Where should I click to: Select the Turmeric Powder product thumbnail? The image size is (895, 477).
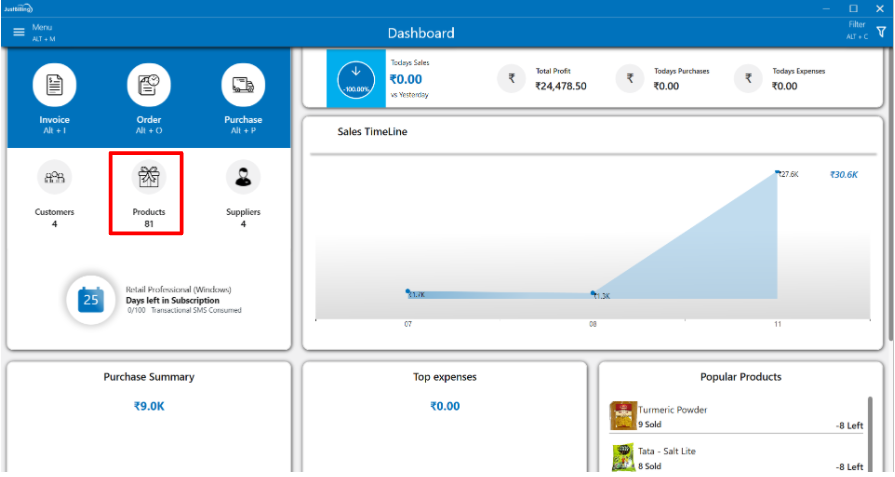click(623, 416)
